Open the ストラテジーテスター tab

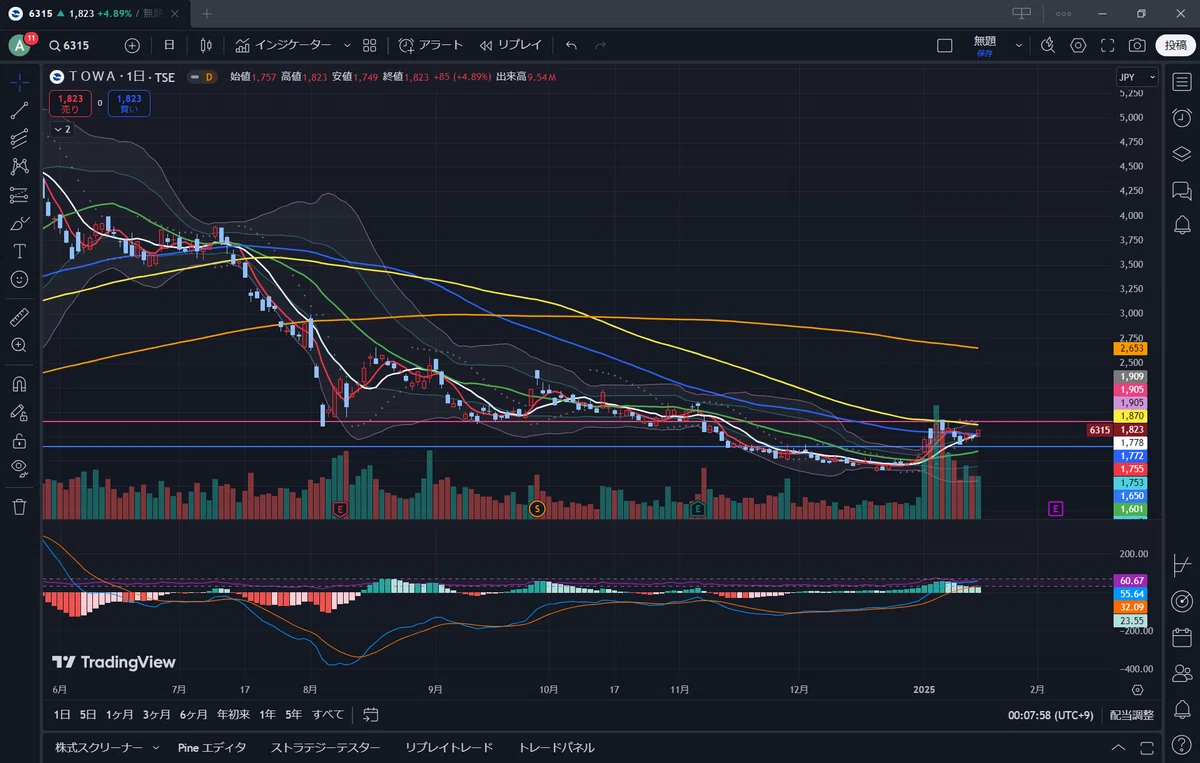coord(326,748)
